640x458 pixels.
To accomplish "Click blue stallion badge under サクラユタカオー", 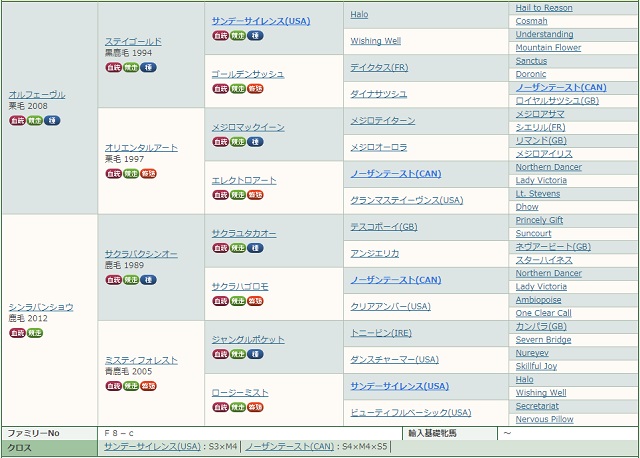I will click(255, 248).
